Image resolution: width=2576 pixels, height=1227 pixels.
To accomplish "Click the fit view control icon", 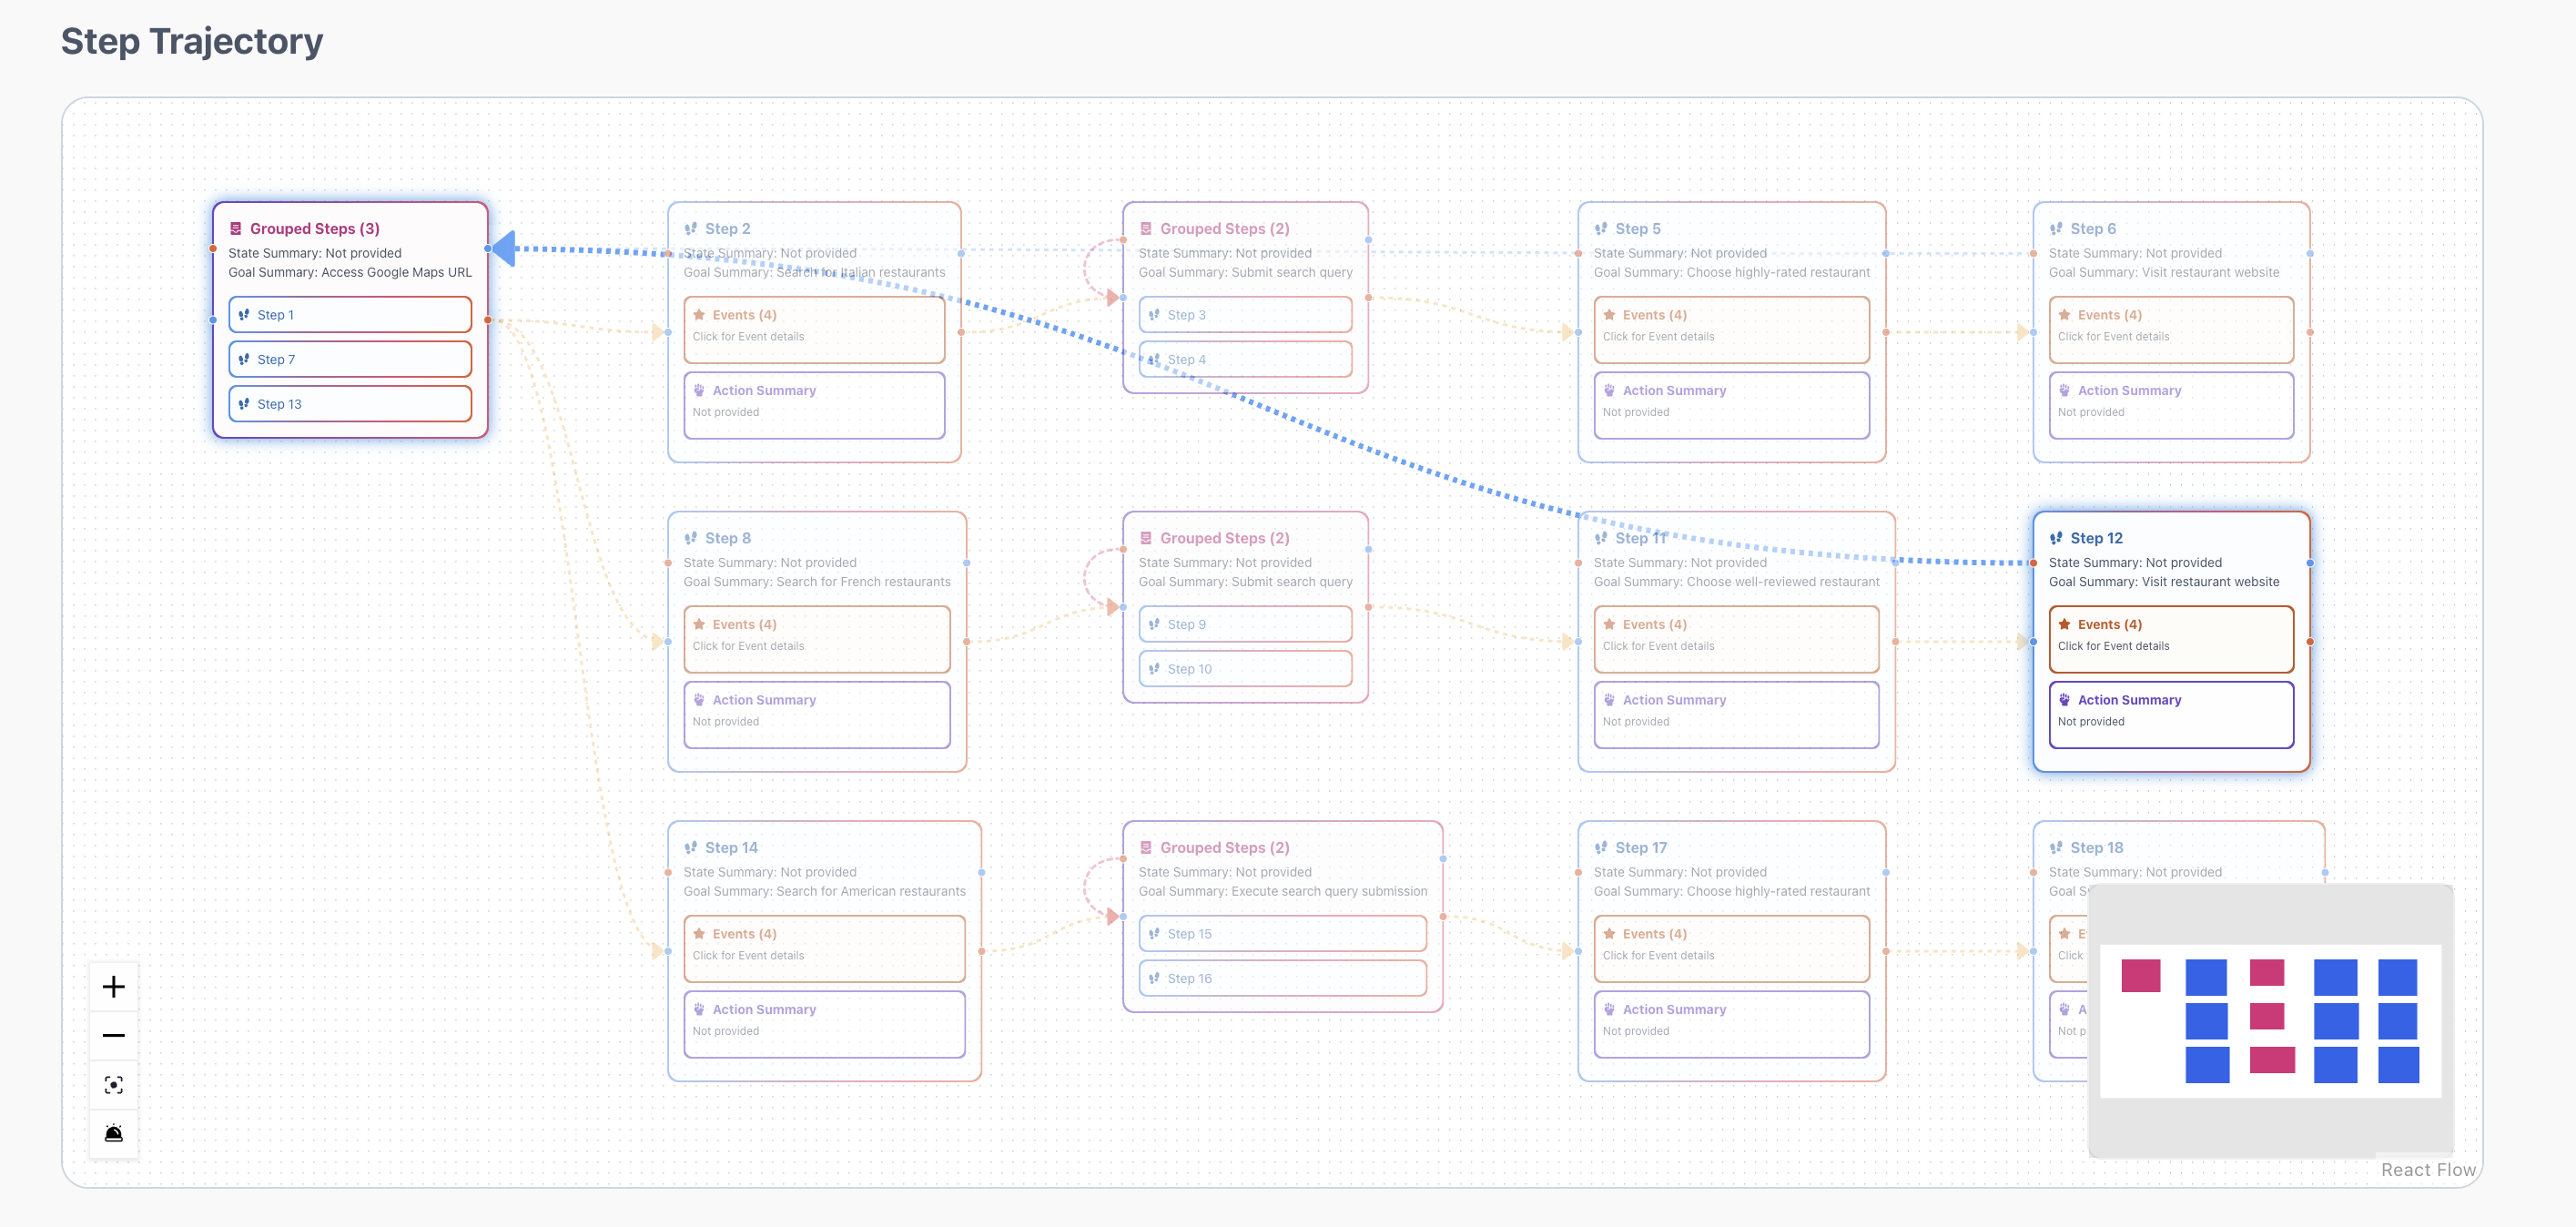I will [113, 1084].
